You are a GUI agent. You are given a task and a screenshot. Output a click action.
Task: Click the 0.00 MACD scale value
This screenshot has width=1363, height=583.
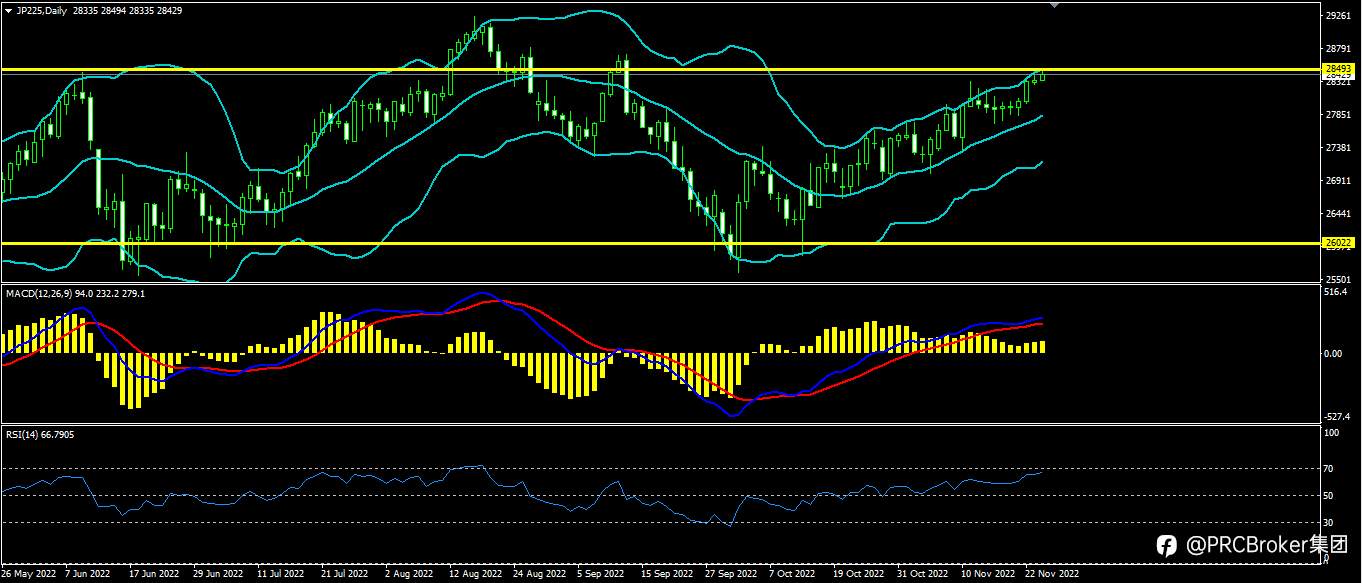[1334, 354]
